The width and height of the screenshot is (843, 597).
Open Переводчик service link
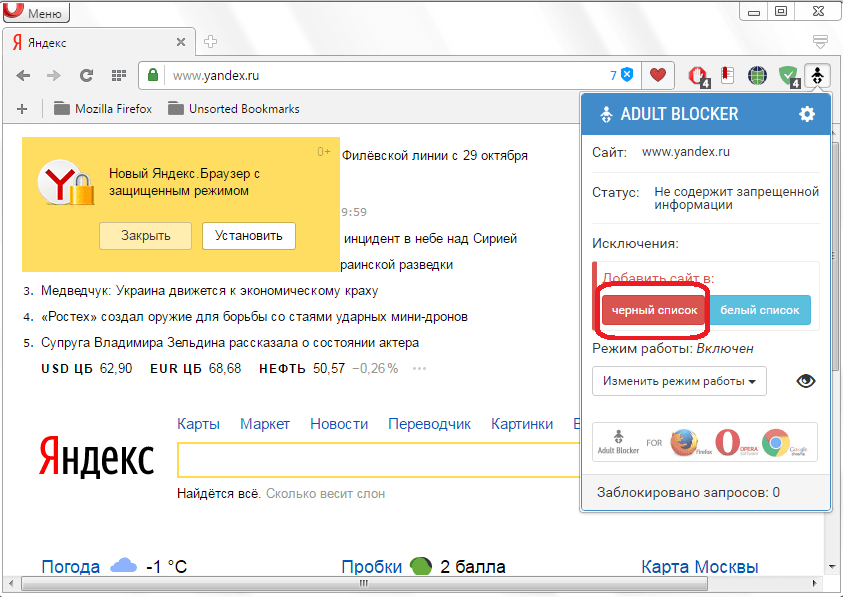pos(429,424)
